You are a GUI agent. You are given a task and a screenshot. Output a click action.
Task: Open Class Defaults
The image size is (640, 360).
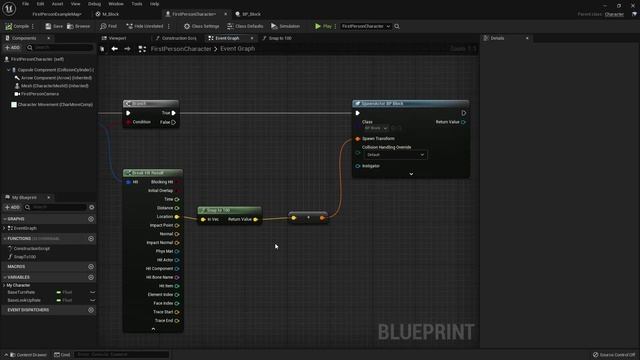(245, 26)
